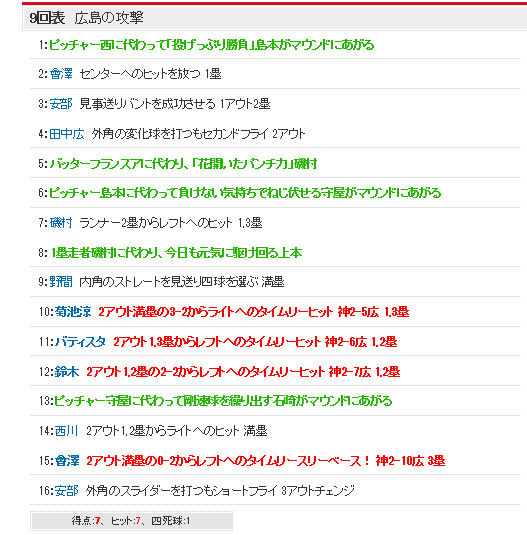The image size is (527, 535).
Task: Select text 内角のストレートを見送り四球を選ぶ 満塁
Action: point(182,282)
